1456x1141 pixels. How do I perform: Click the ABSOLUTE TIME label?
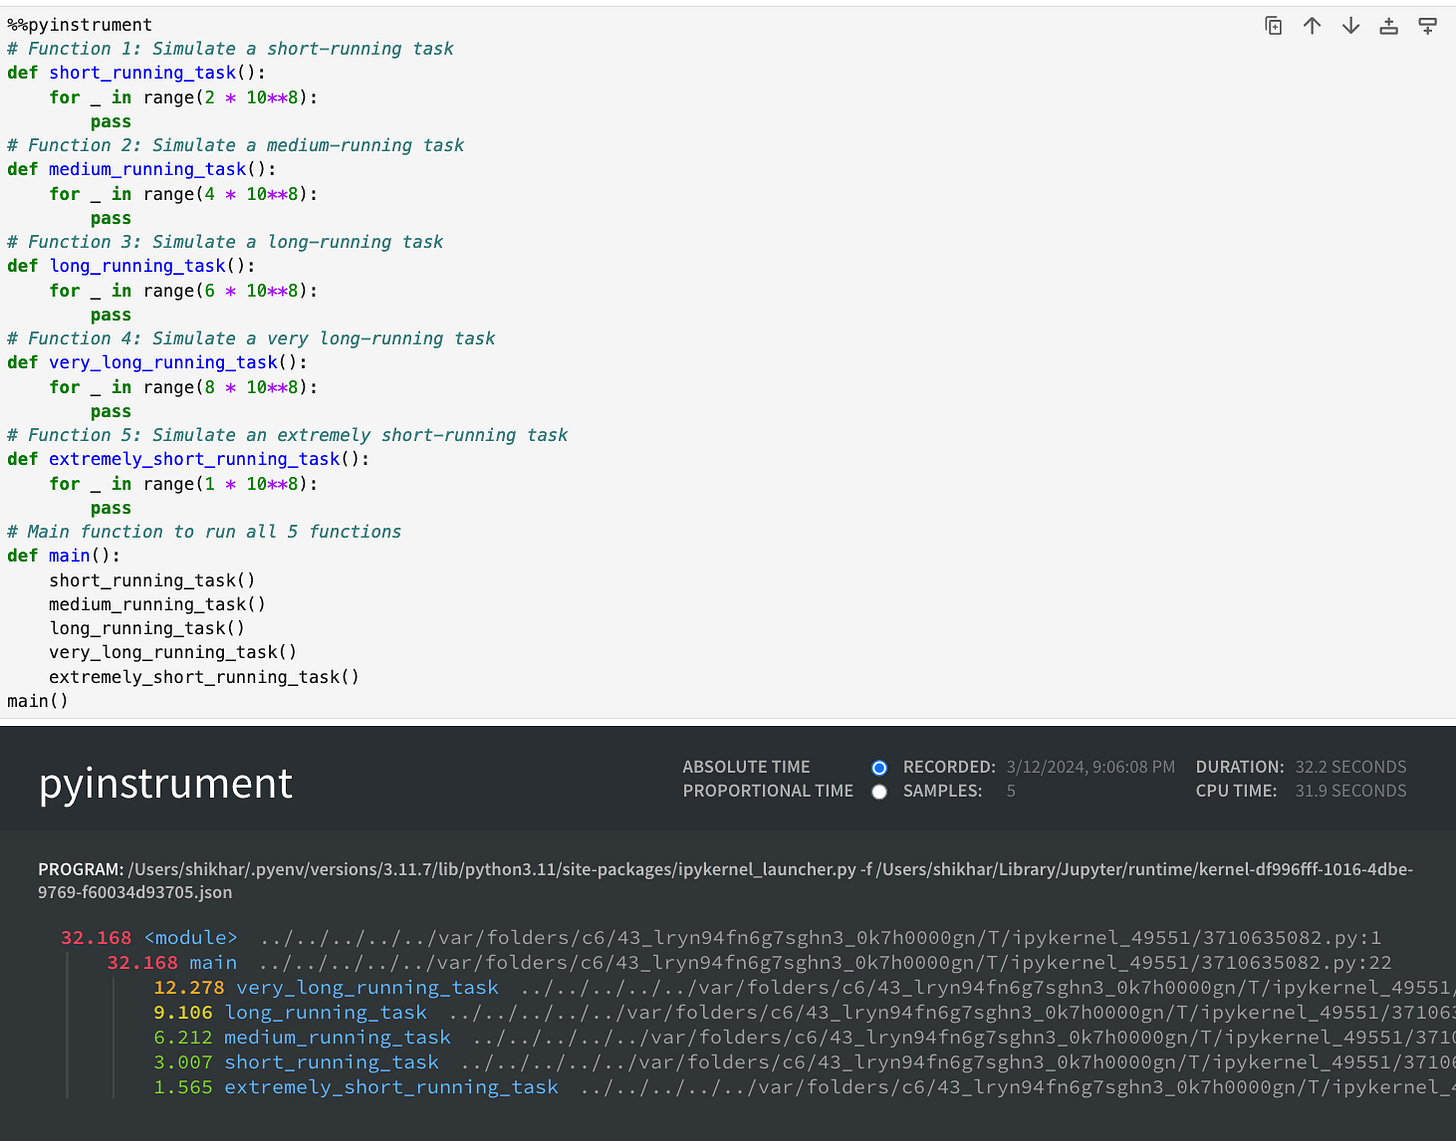pyautogui.click(x=746, y=767)
